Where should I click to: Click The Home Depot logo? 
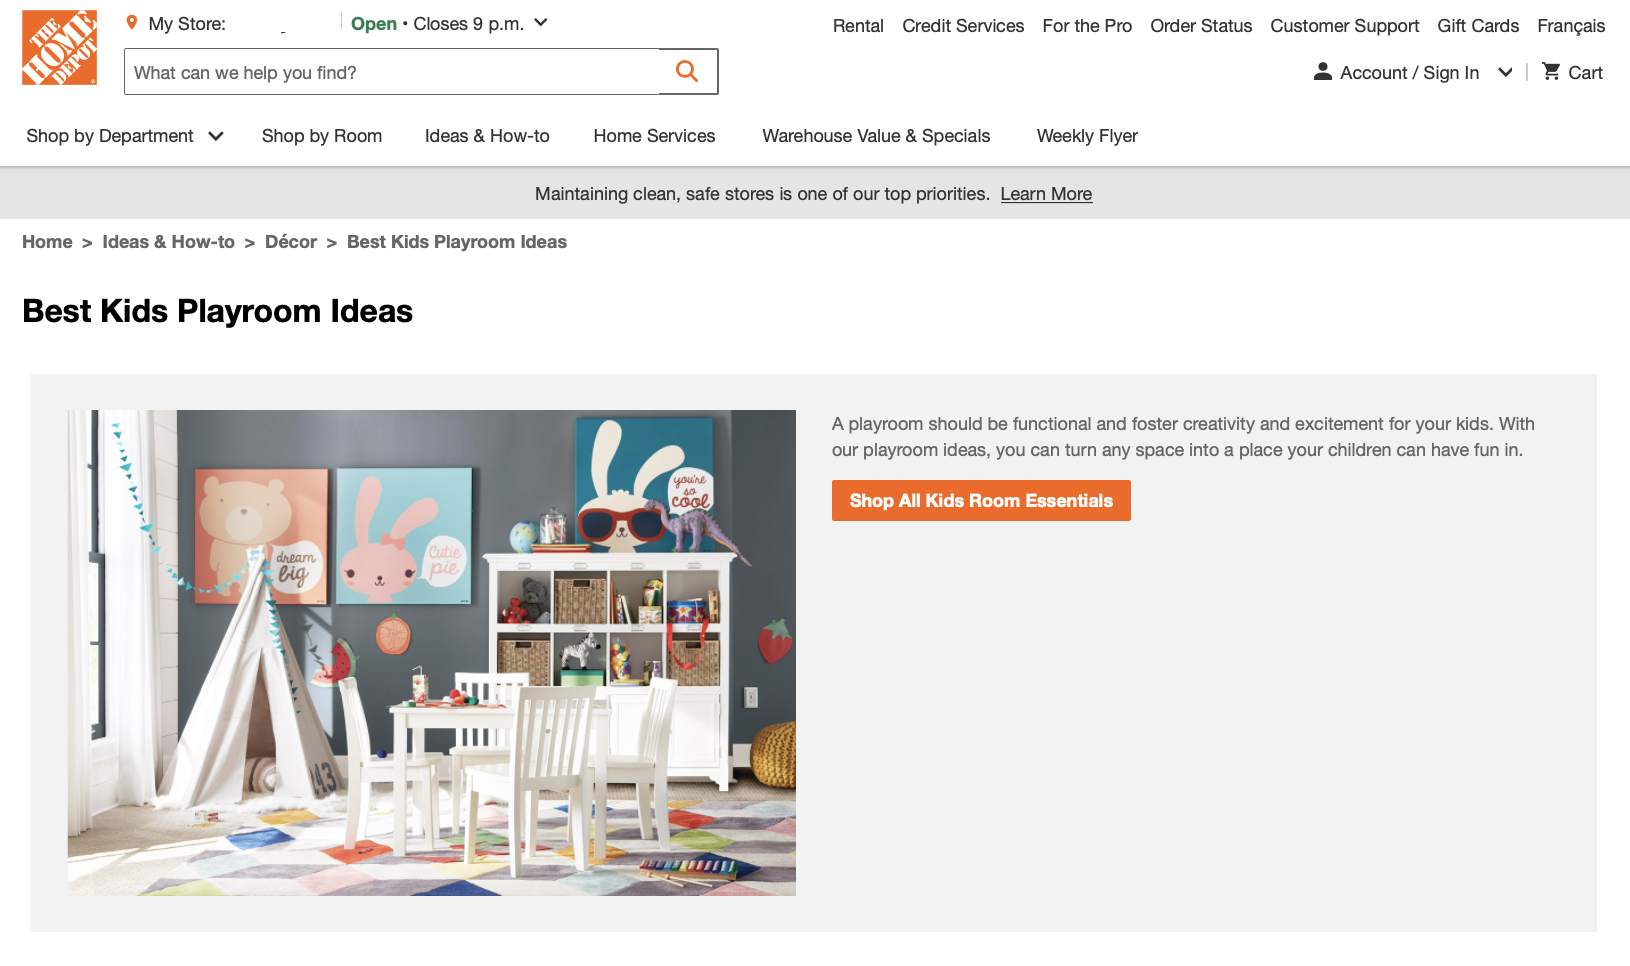click(60, 48)
